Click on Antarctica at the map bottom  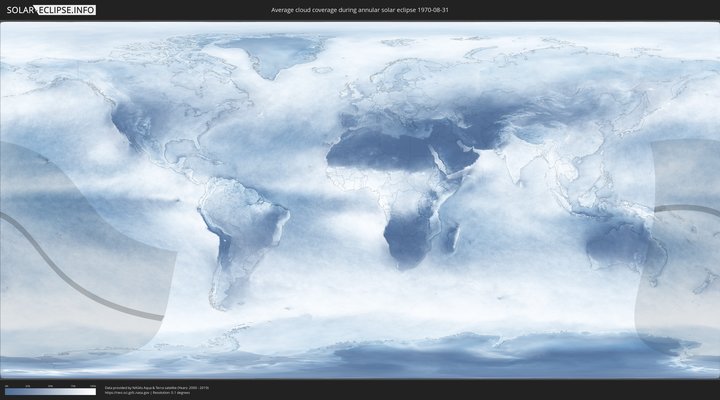pos(400,355)
